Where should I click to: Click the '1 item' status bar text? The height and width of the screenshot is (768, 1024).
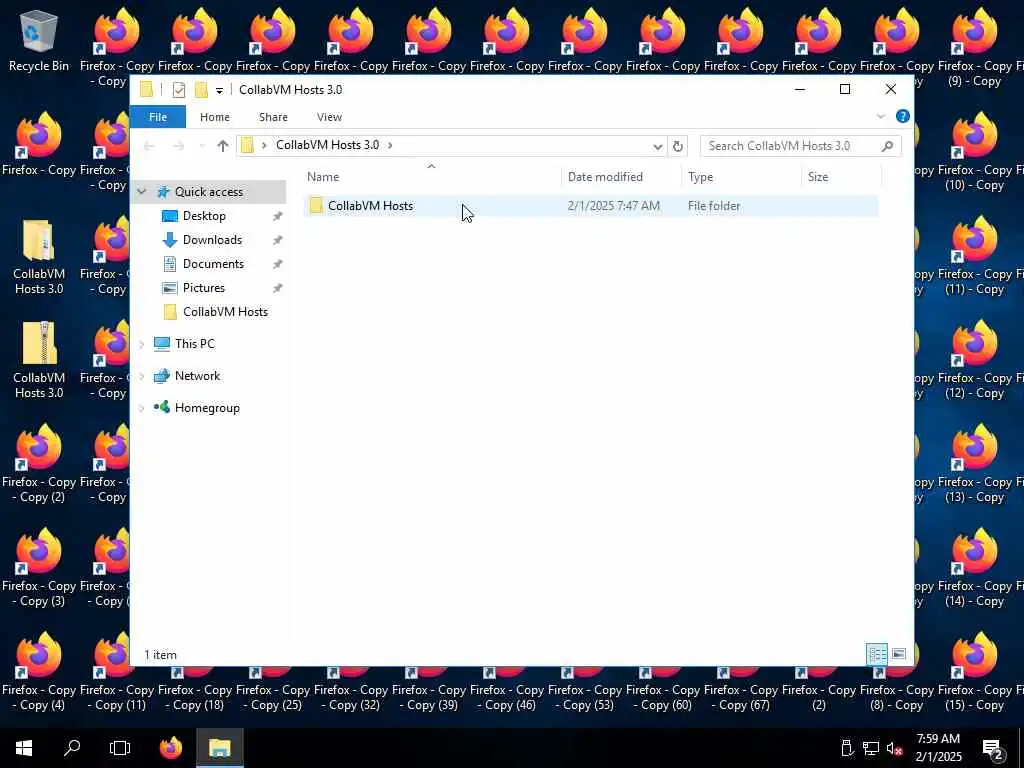[160, 654]
